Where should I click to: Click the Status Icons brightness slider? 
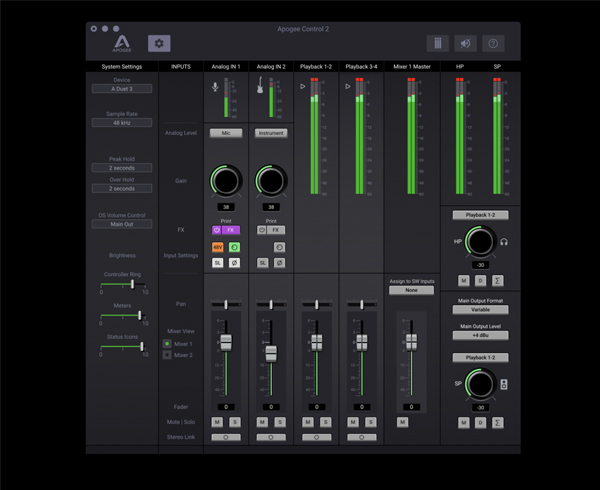[123, 347]
